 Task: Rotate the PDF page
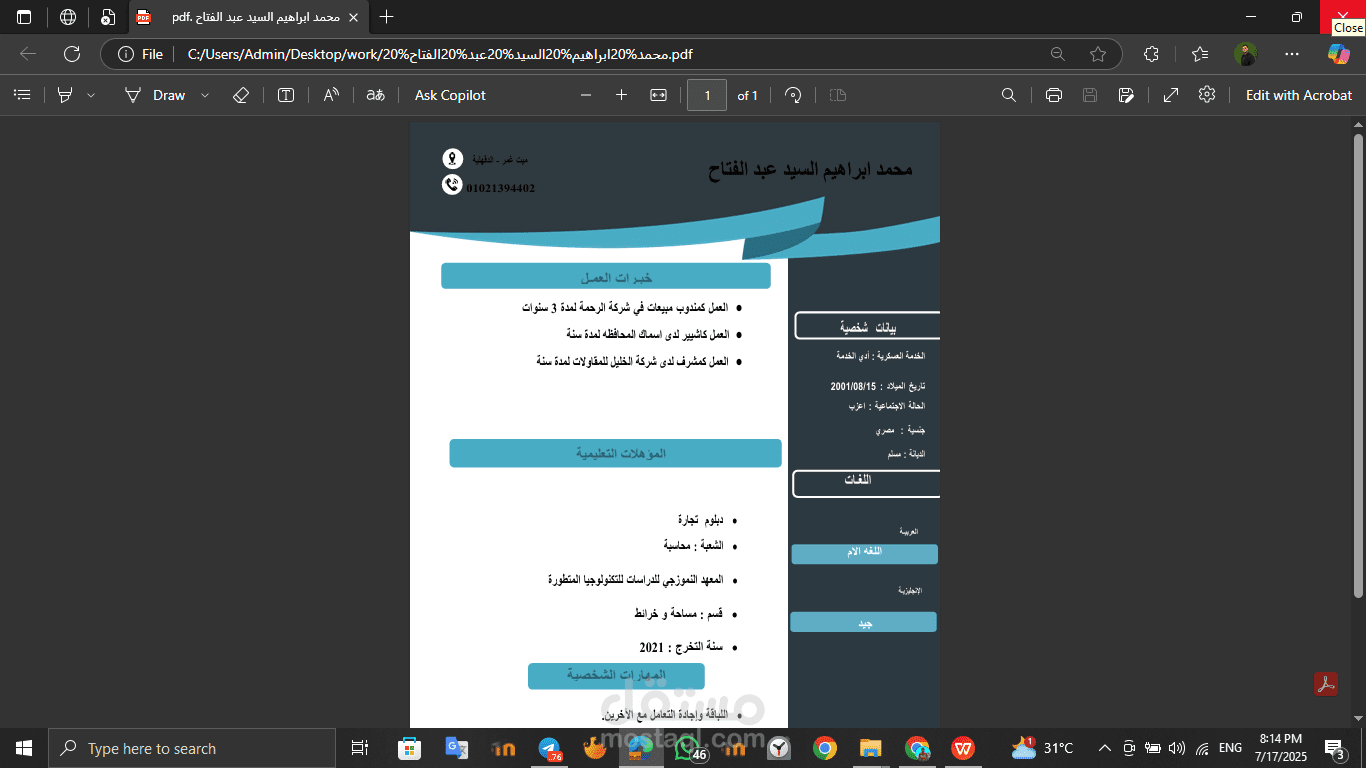[793, 95]
